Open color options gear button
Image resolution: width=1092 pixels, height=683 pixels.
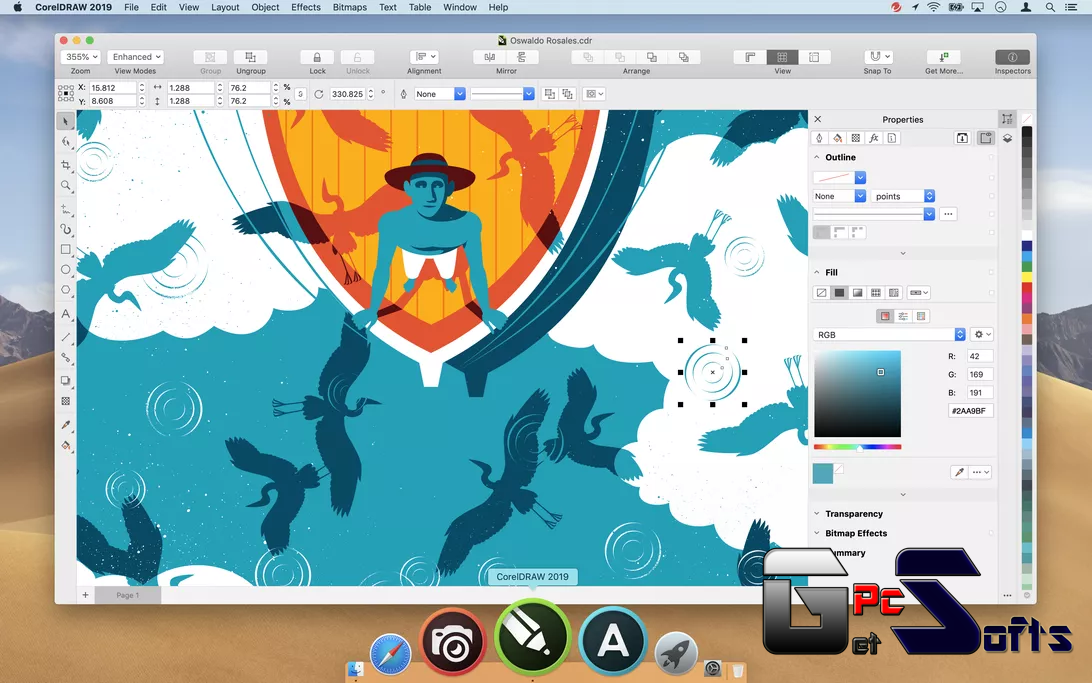(981, 335)
